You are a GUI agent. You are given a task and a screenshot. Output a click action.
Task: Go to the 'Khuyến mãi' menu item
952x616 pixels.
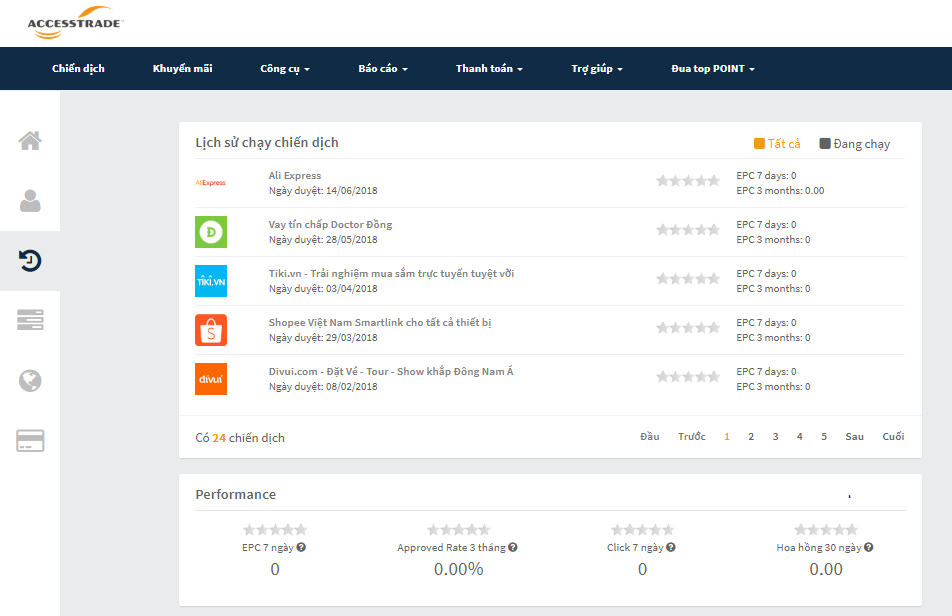[x=182, y=69]
